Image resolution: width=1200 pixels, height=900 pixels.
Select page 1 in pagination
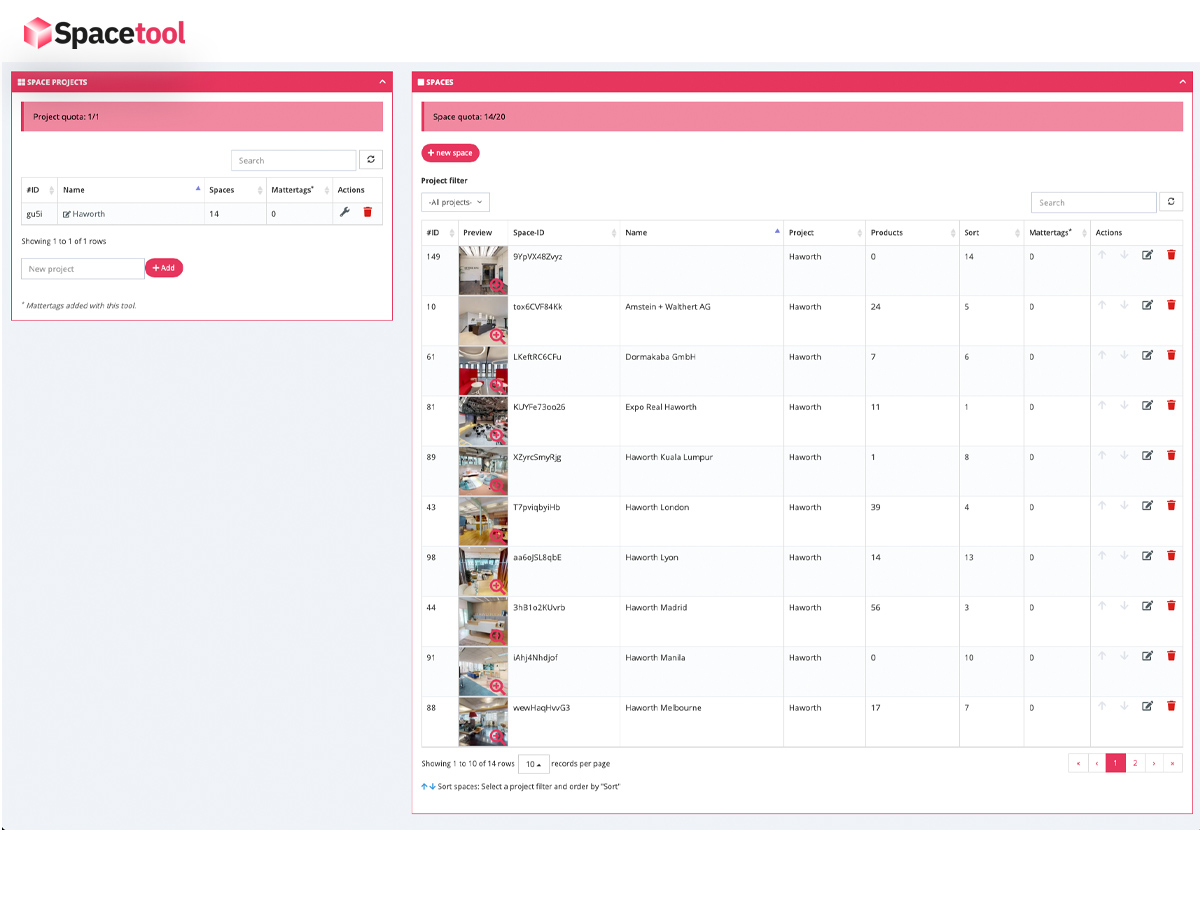(1116, 763)
